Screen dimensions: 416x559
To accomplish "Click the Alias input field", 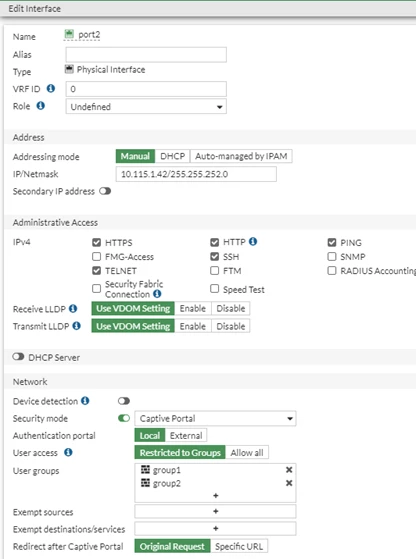I will pyautogui.click(x=146, y=55).
